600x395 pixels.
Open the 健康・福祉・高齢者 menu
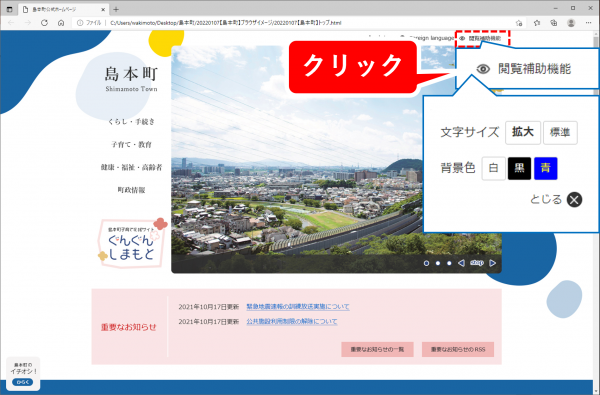coord(131,167)
